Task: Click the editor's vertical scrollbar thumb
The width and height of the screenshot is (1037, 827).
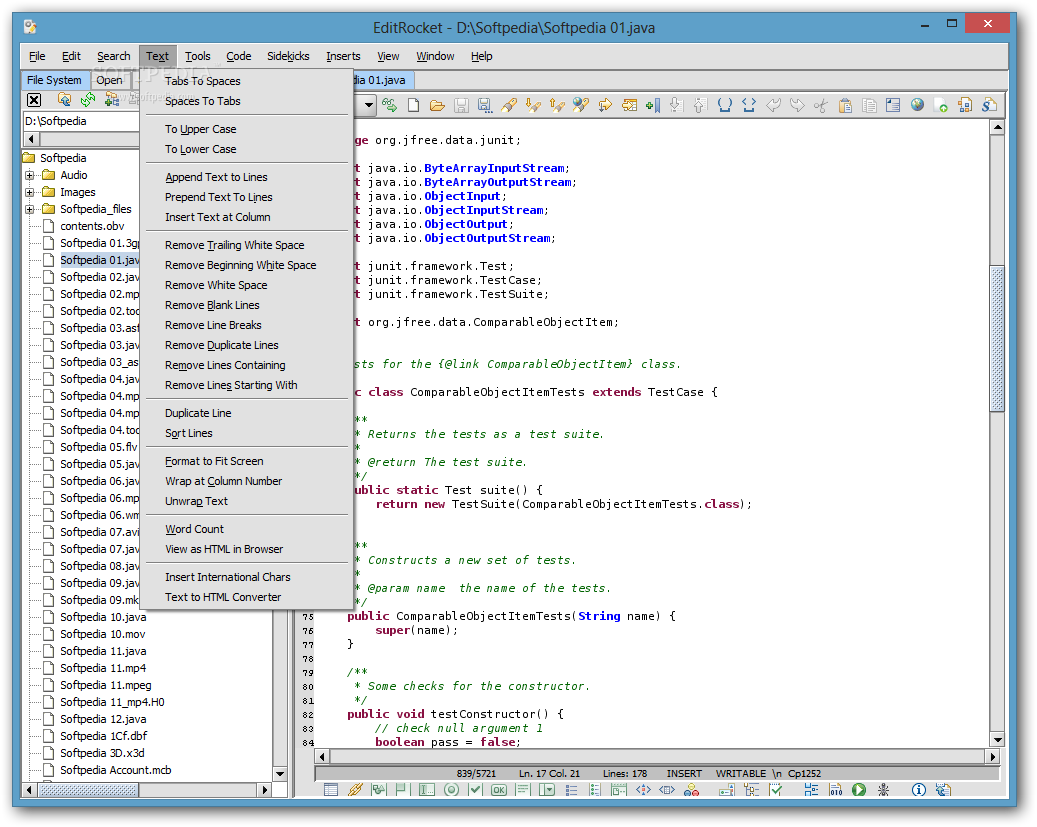Action: (x=996, y=340)
